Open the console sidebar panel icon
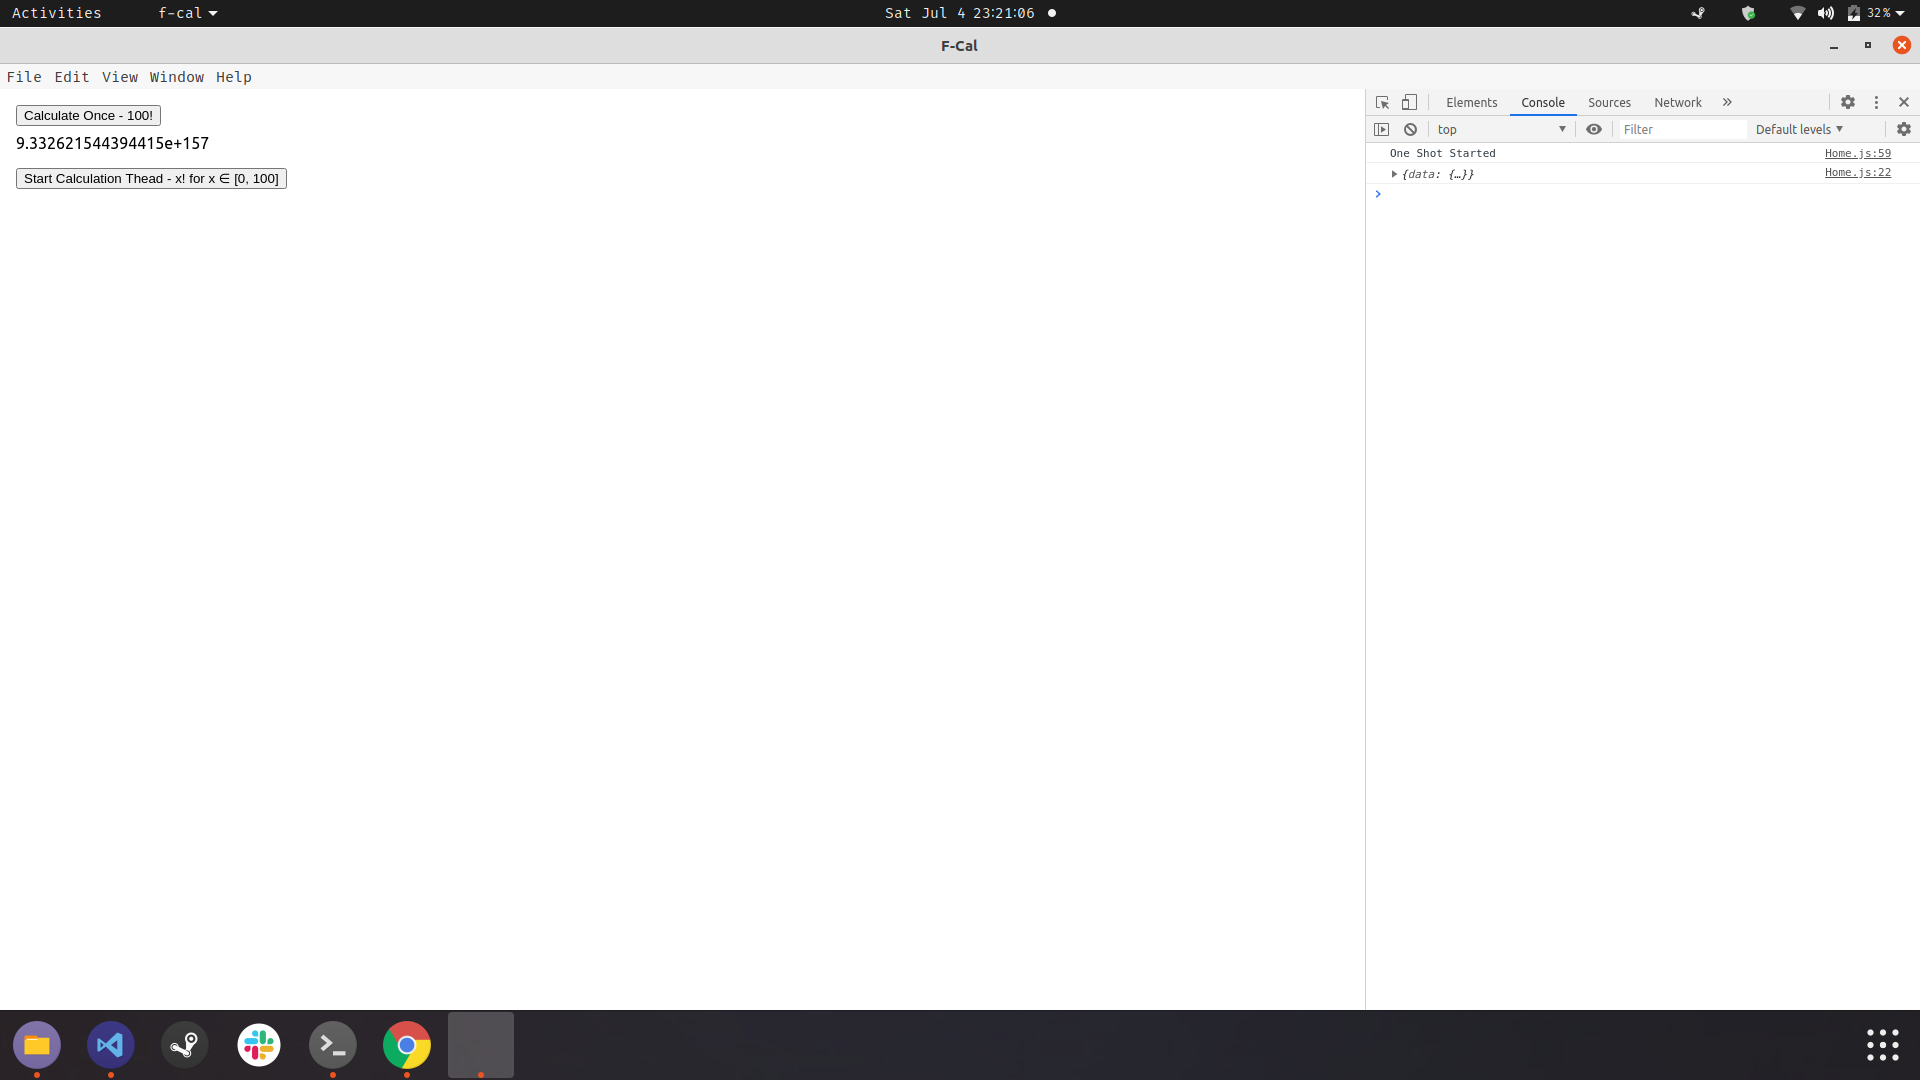1920x1080 pixels. tap(1382, 129)
